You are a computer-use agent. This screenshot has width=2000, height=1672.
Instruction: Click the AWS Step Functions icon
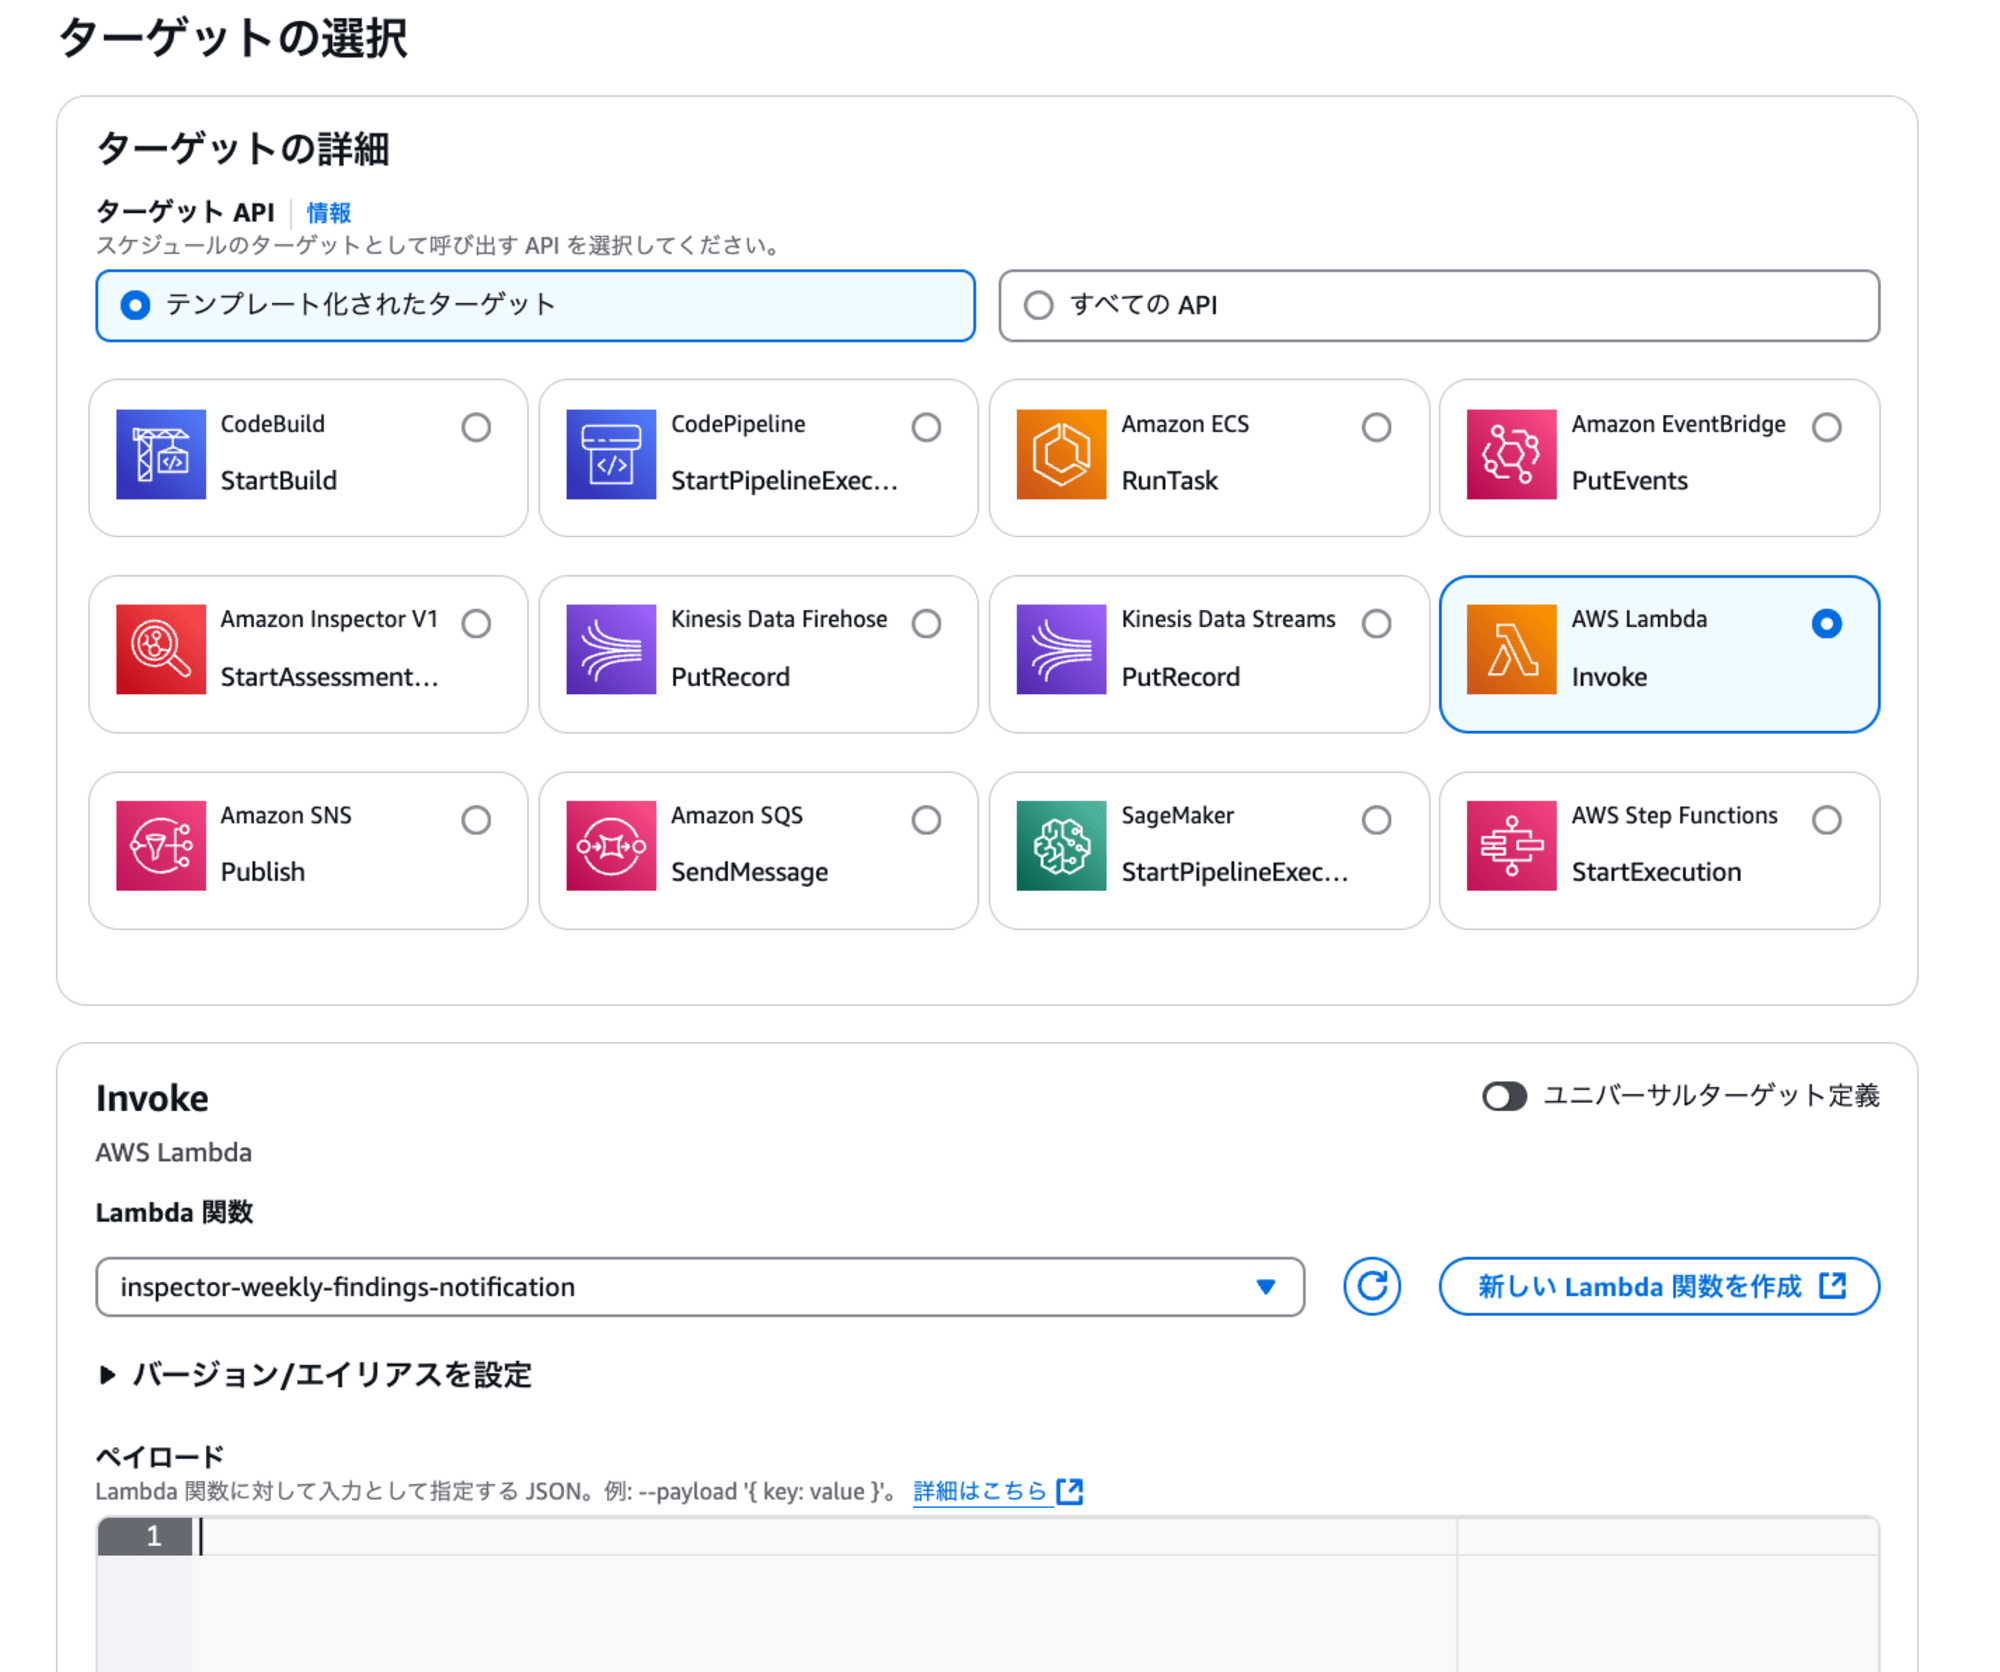(x=1511, y=845)
